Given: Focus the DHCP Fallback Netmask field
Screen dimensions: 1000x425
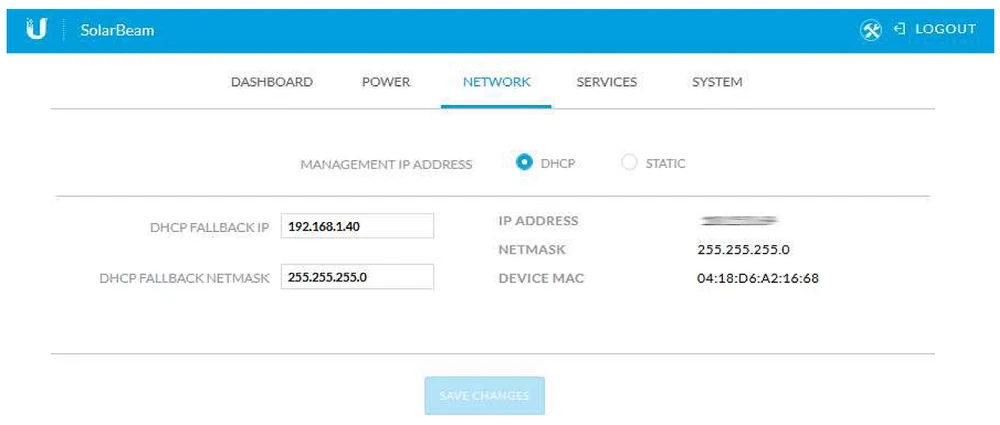Looking at the screenshot, I should [357, 277].
